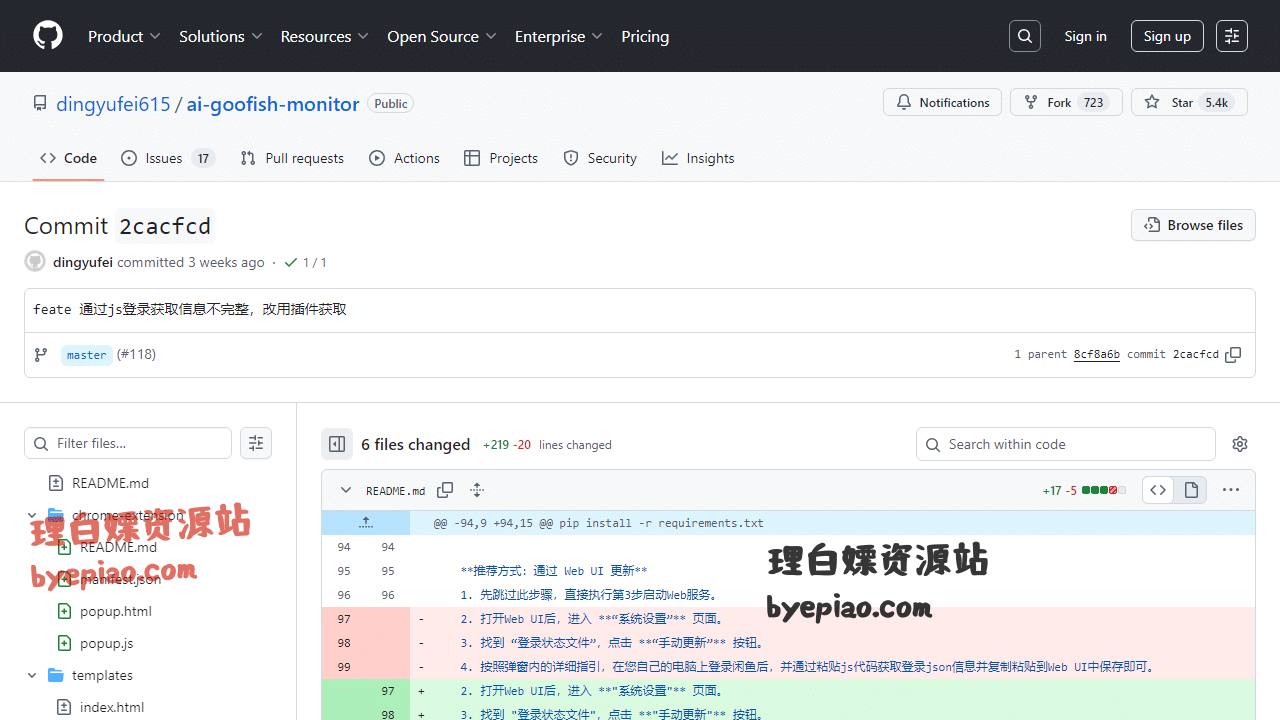Viewport: 1280px width, 720px height.
Task: Click Sign in link
Action: 1085,36
